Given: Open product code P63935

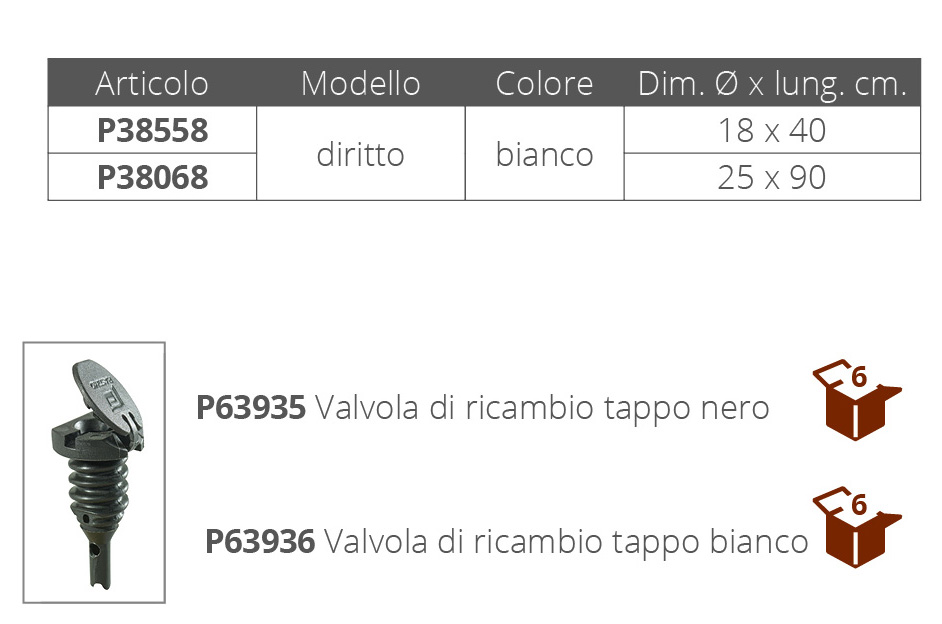Looking at the screenshot, I should 251,408.
